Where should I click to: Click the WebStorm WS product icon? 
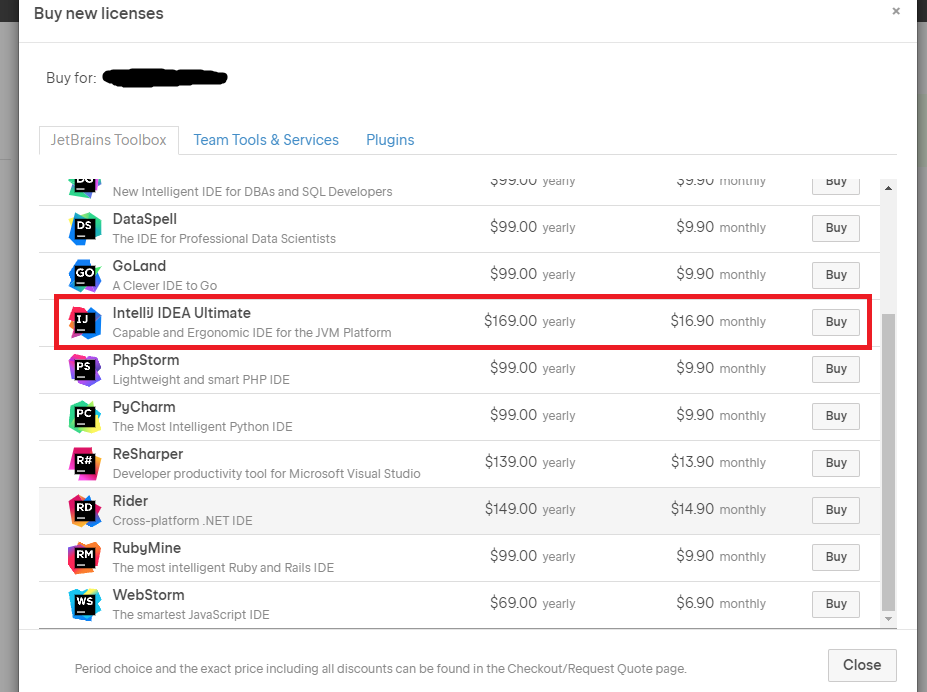tap(85, 604)
